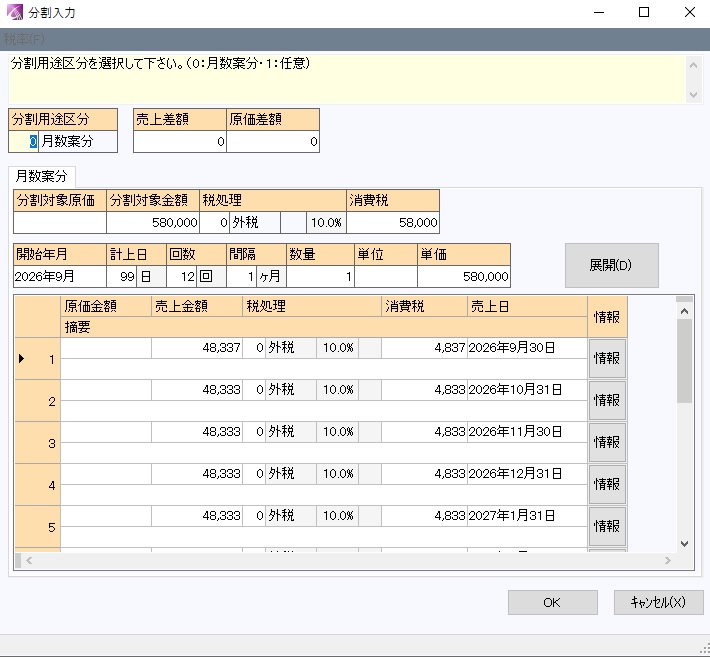Click the 売上日 column header
The height and width of the screenshot is (657, 710).
[527, 307]
